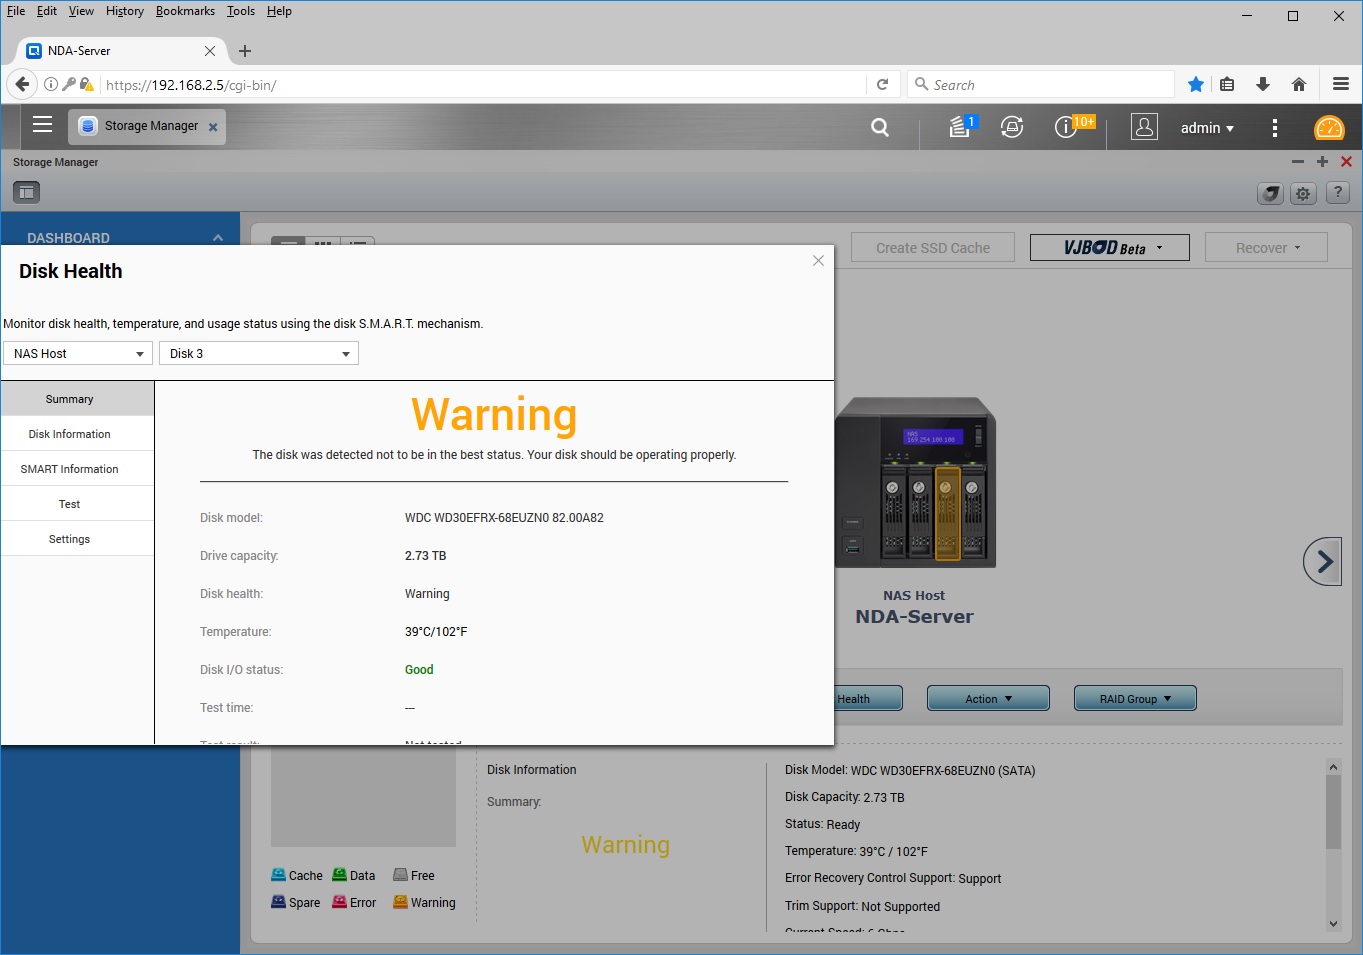This screenshot has width=1363, height=955.
Task: Open the VJBOD Beta dropdown
Action: click(x=1110, y=248)
